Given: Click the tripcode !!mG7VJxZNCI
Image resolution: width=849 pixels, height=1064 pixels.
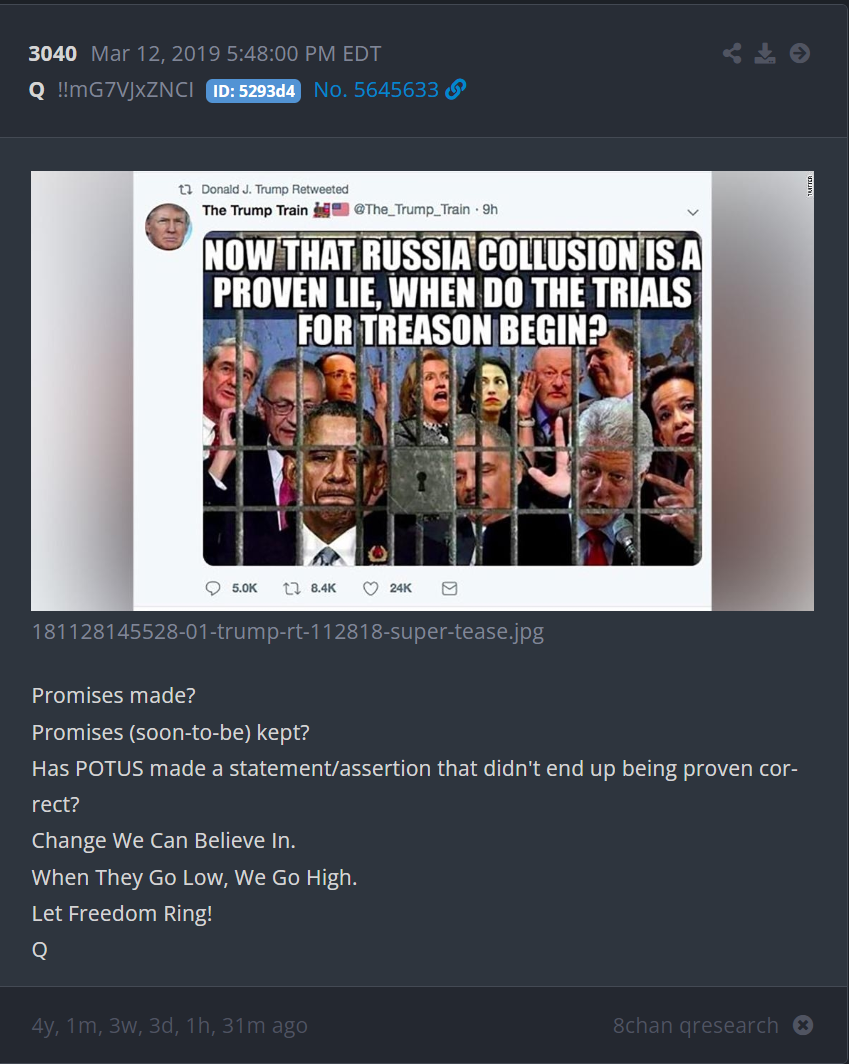Looking at the screenshot, I should pyautogui.click(x=126, y=90).
